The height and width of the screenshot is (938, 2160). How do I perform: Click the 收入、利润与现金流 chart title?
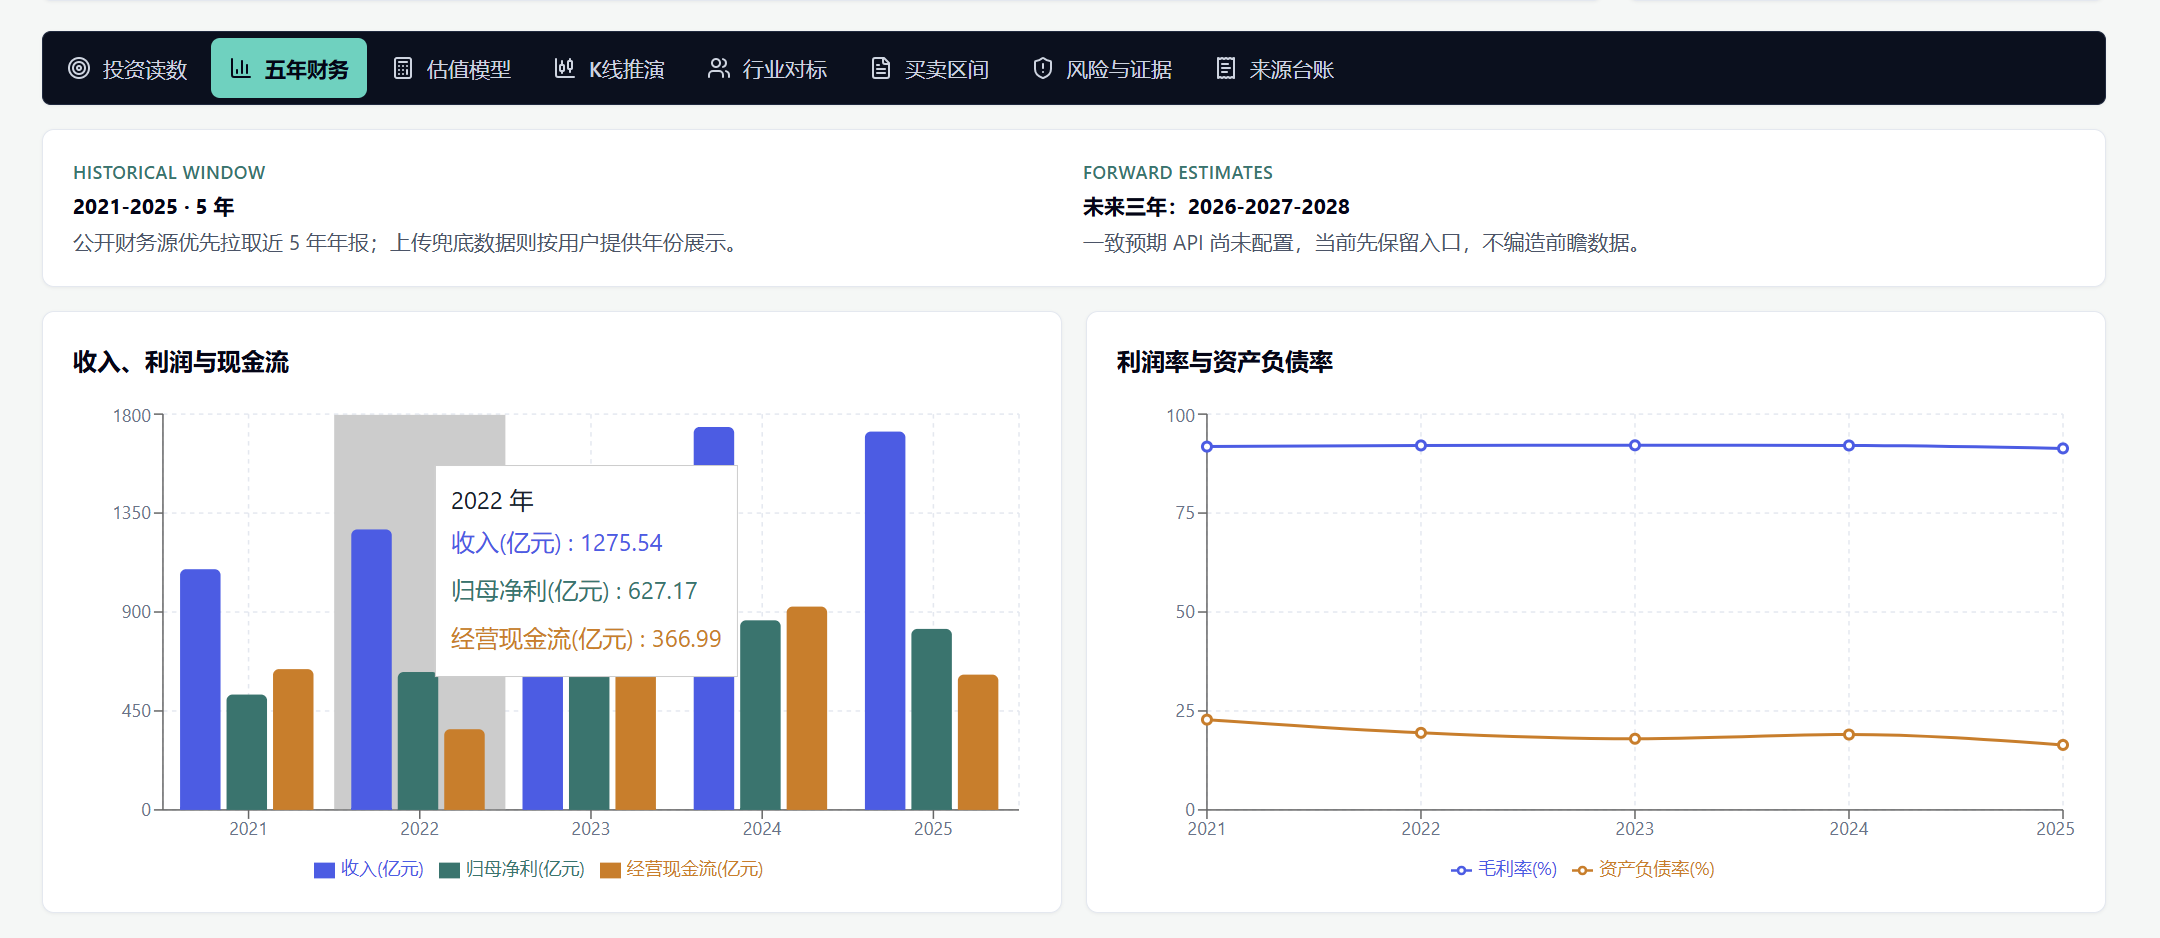click(x=181, y=362)
